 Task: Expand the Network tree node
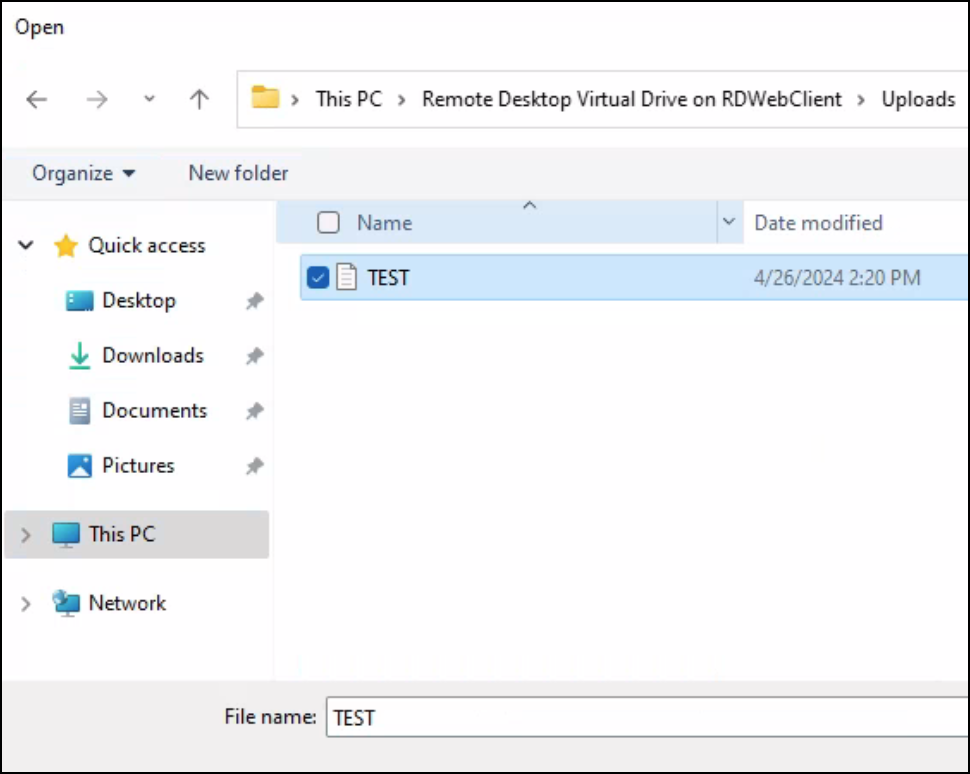coord(27,604)
